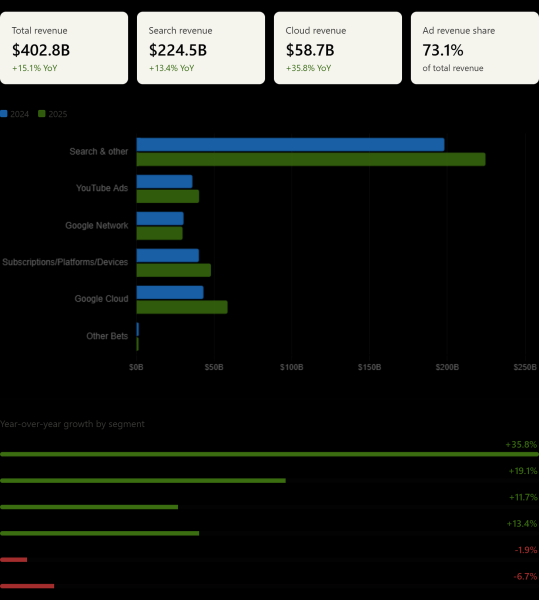The width and height of the screenshot is (539, 600).
Task: Select the 2024 Google Cloud bar
Action: point(170,292)
